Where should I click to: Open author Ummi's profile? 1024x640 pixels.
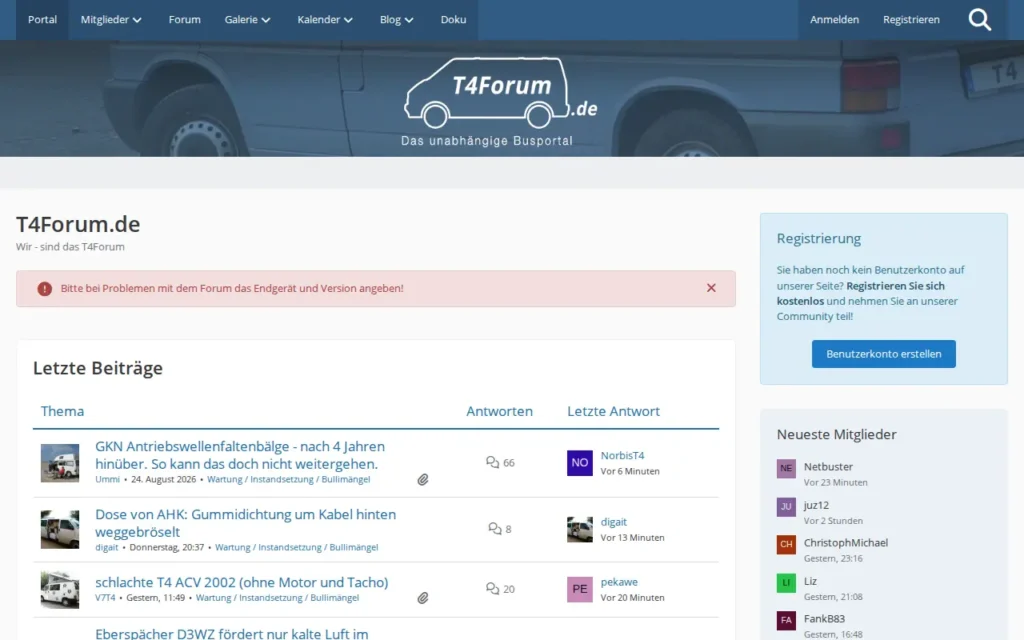(x=108, y=479)
